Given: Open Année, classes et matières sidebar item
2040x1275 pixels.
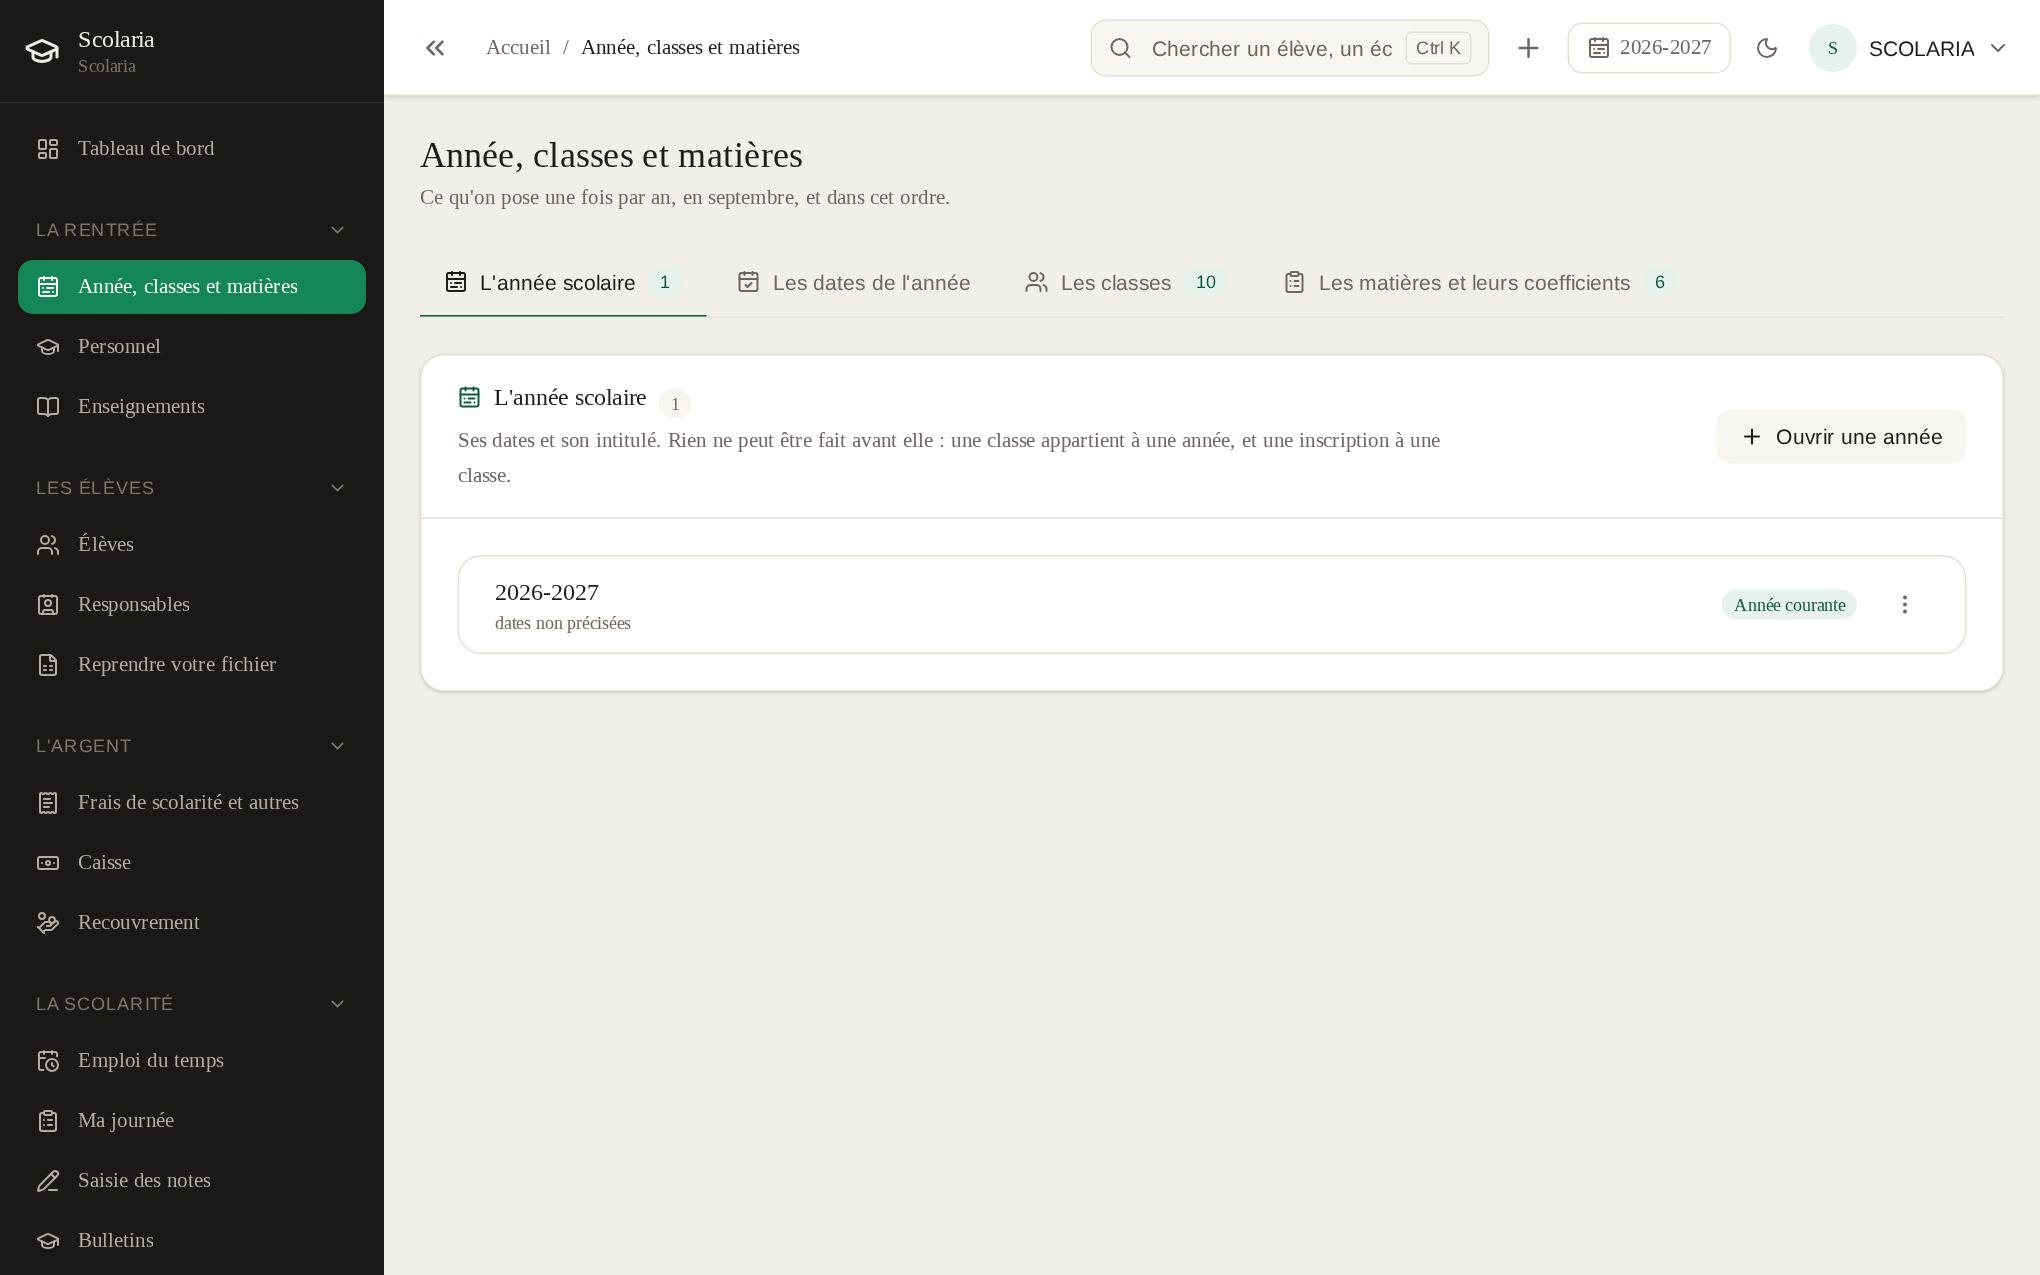Looking at the screenshot, I should point(192,287).
